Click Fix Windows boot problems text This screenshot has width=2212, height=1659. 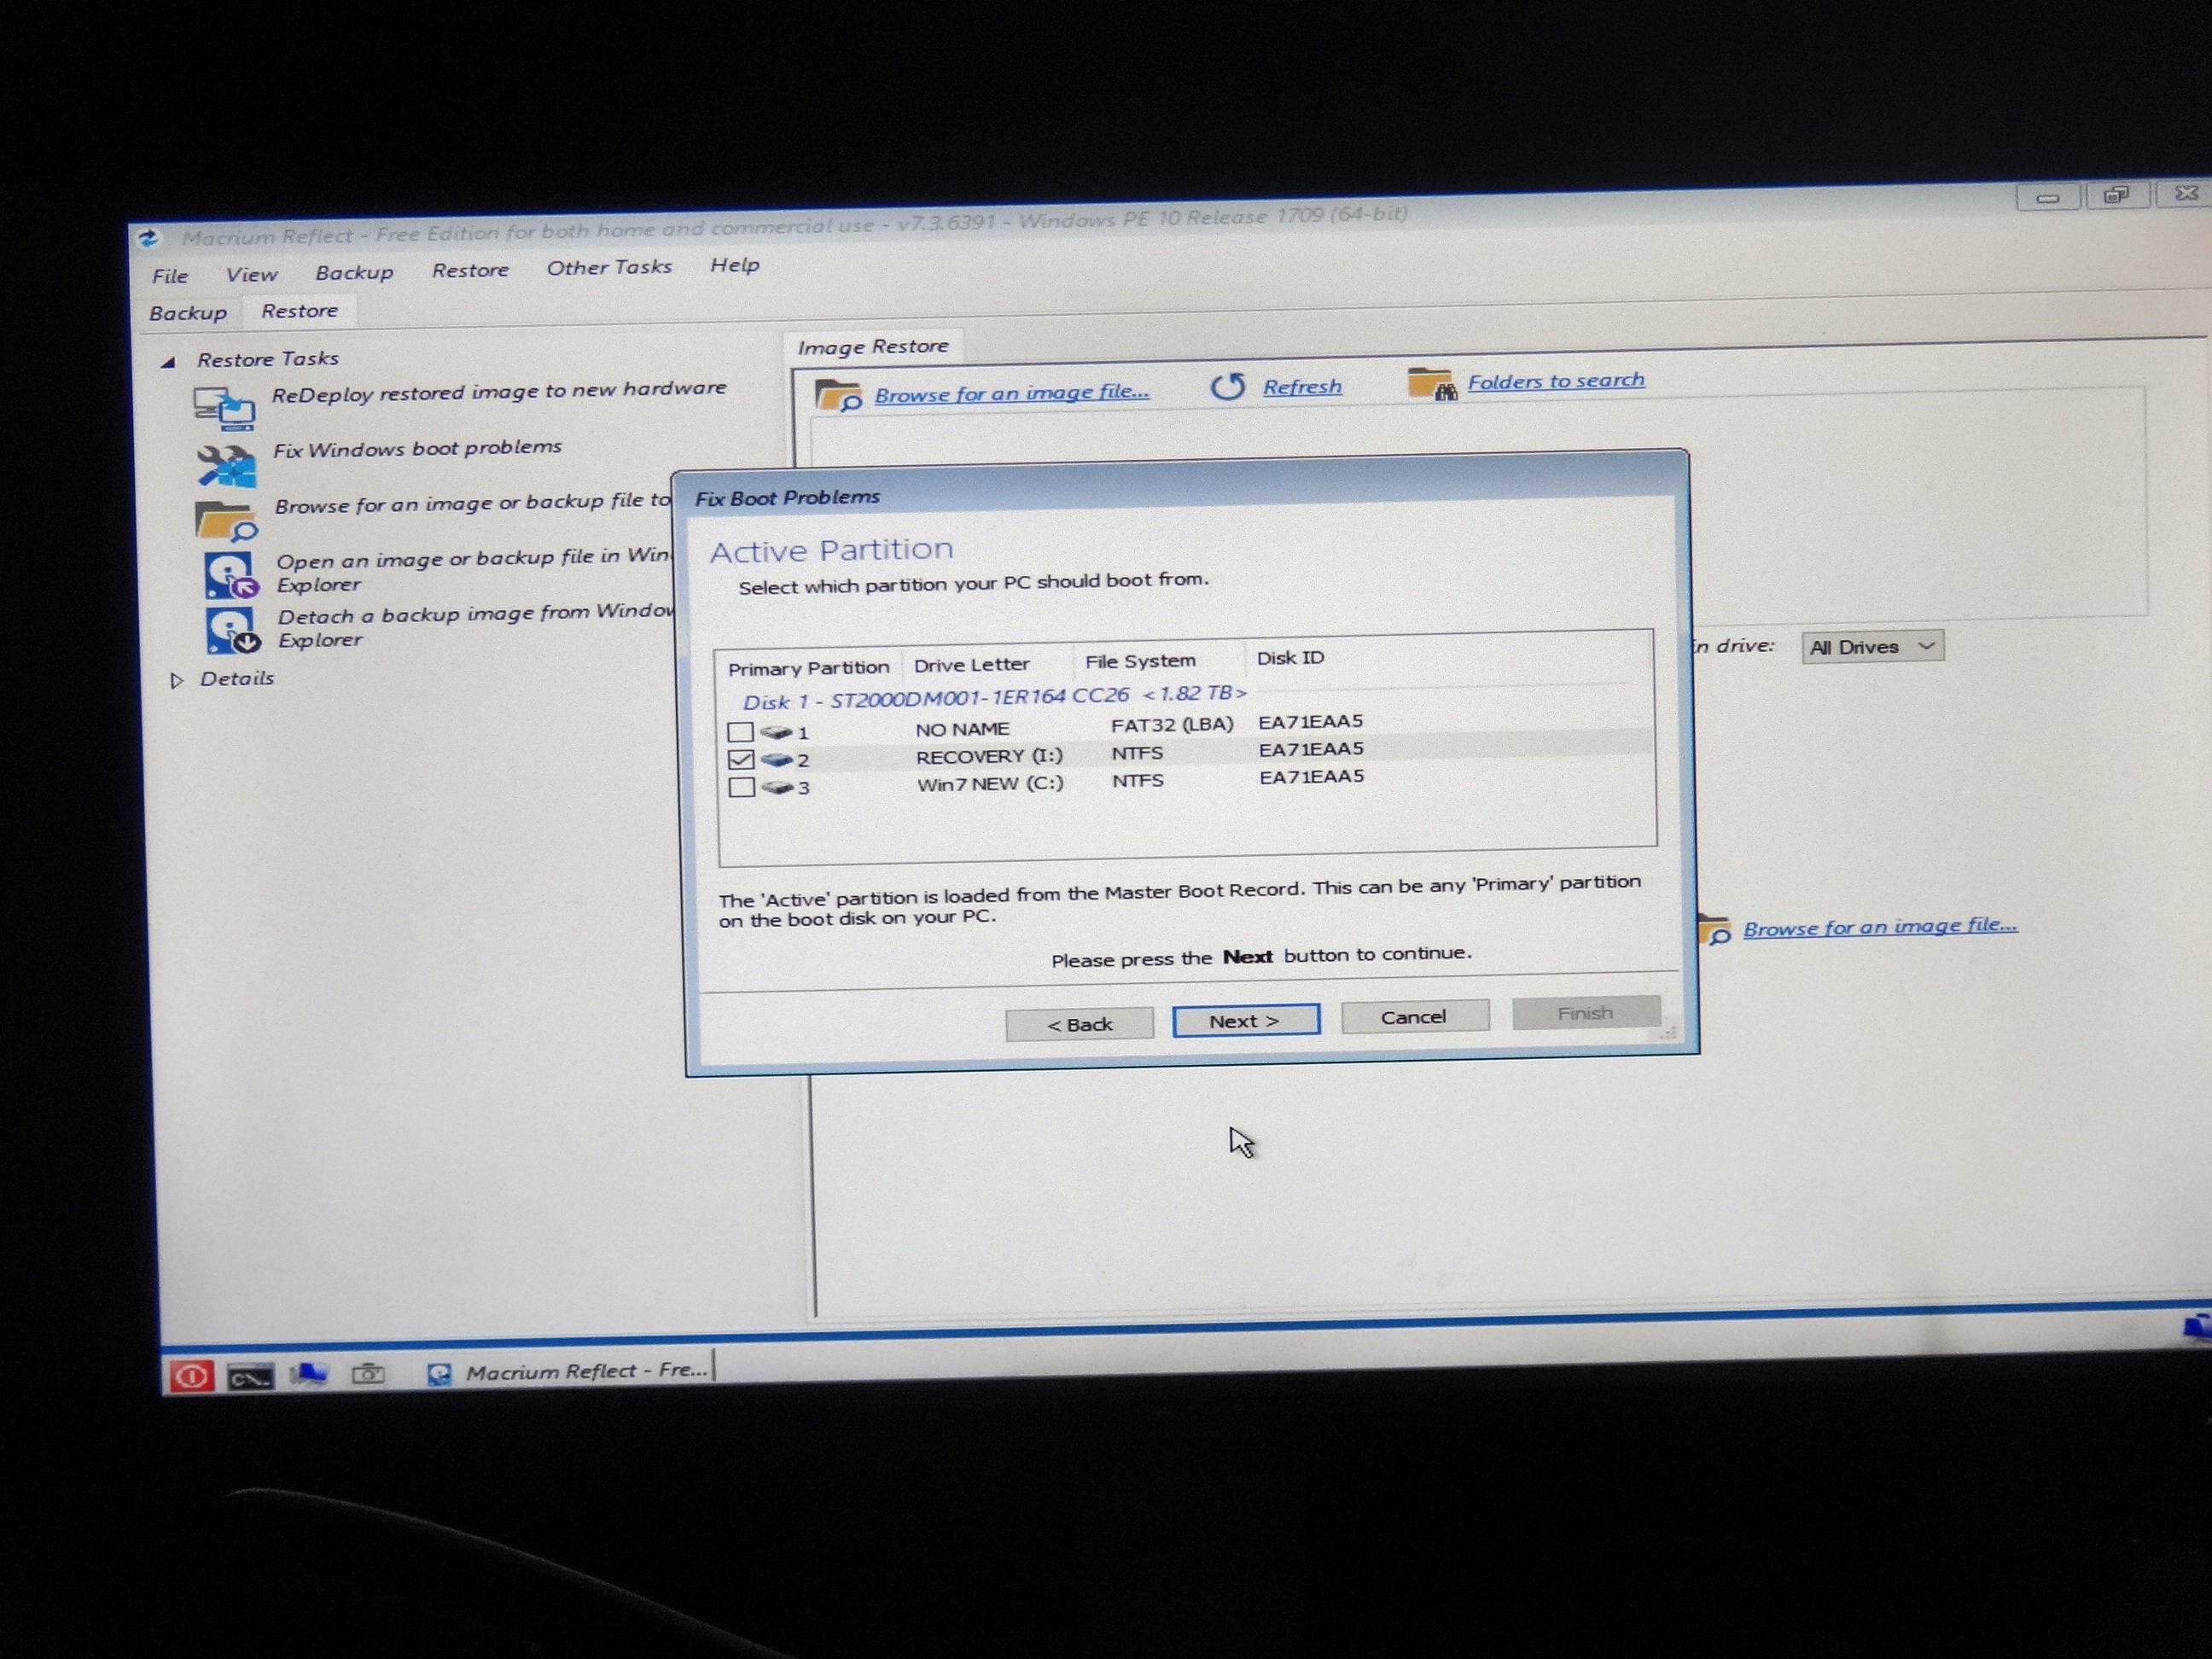[x=417, y=449]
